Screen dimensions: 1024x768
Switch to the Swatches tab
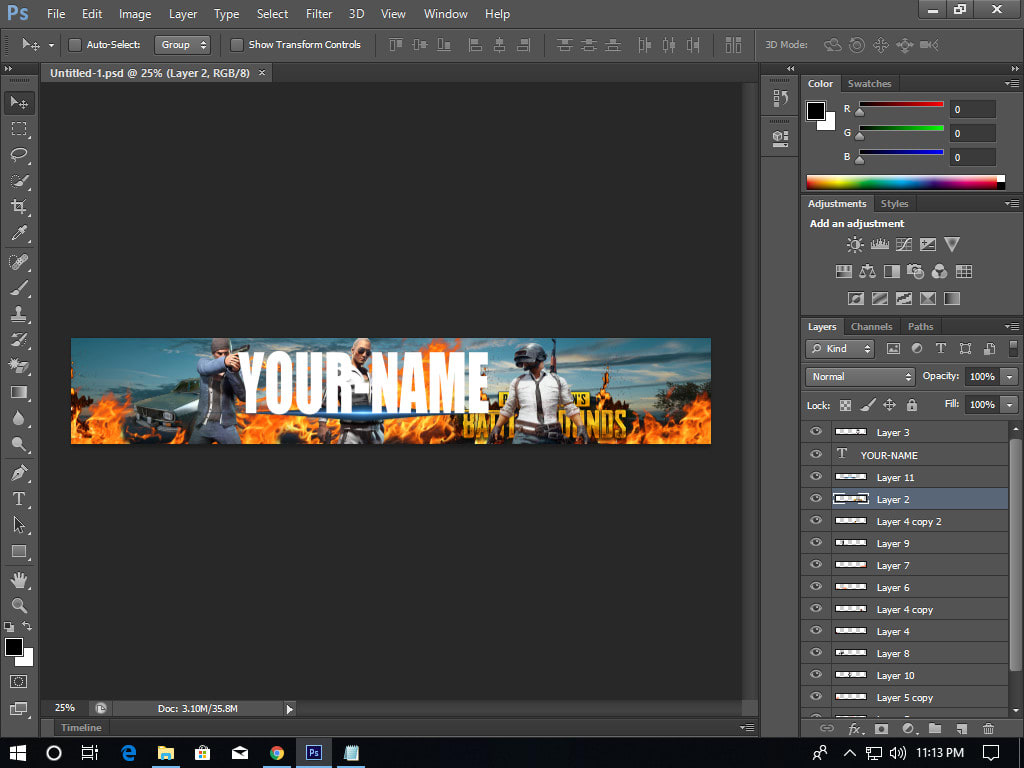coord(869,84)
